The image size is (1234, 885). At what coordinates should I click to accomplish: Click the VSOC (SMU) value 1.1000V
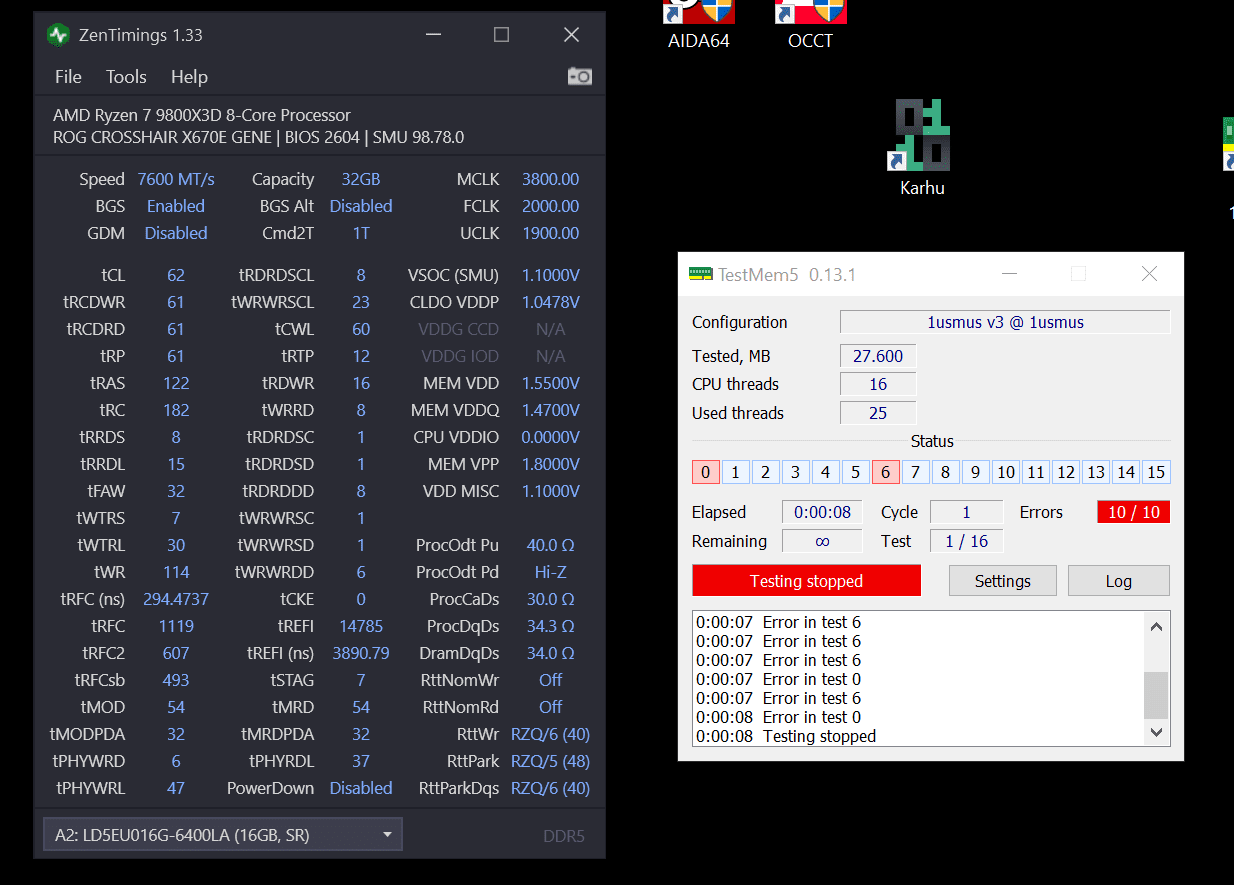coord(551,275)
